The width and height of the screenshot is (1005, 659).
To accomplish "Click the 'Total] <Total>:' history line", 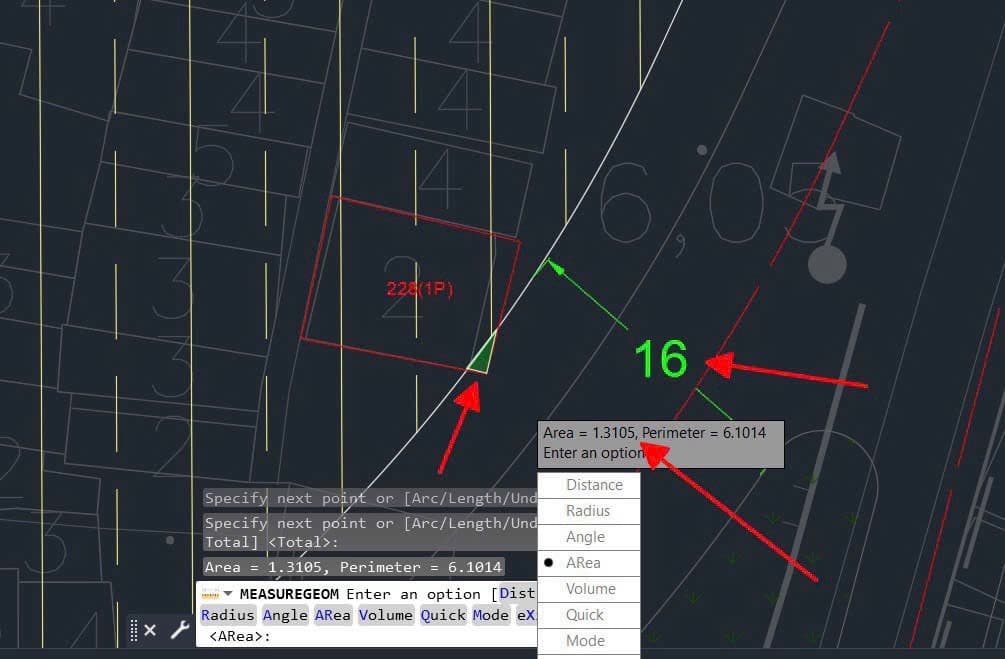I will click(x=271, y=542).
